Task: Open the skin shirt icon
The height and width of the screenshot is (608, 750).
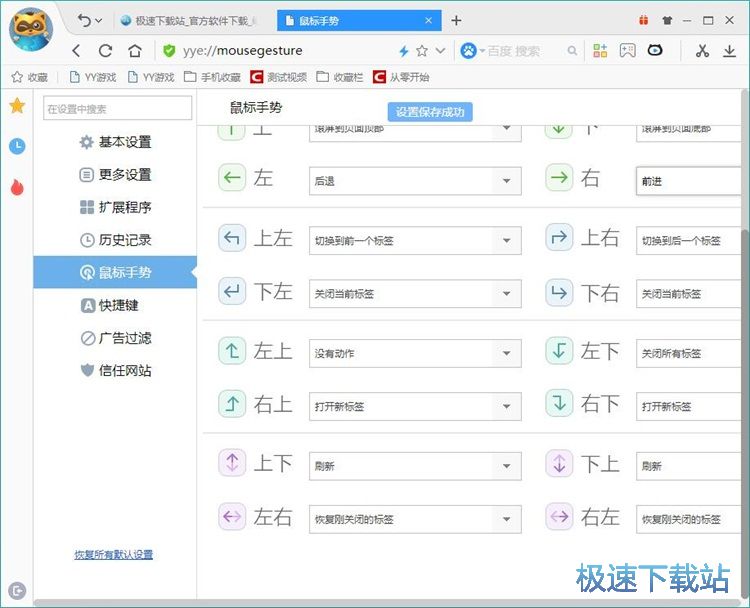Action: [x=667, y=20]
